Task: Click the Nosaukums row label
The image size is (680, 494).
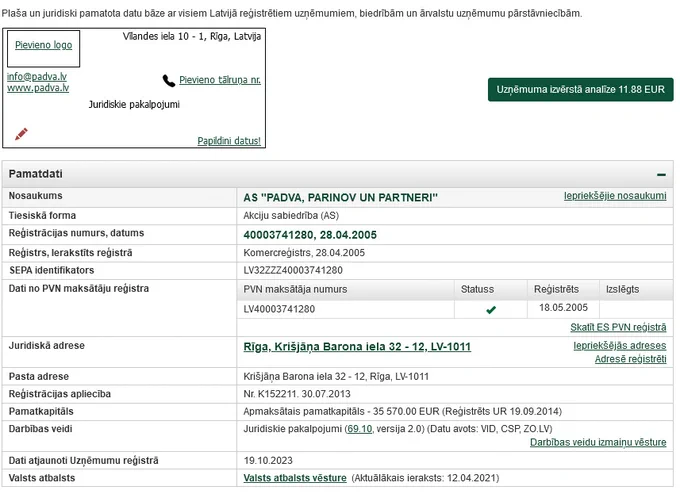Action: (36, 196)
